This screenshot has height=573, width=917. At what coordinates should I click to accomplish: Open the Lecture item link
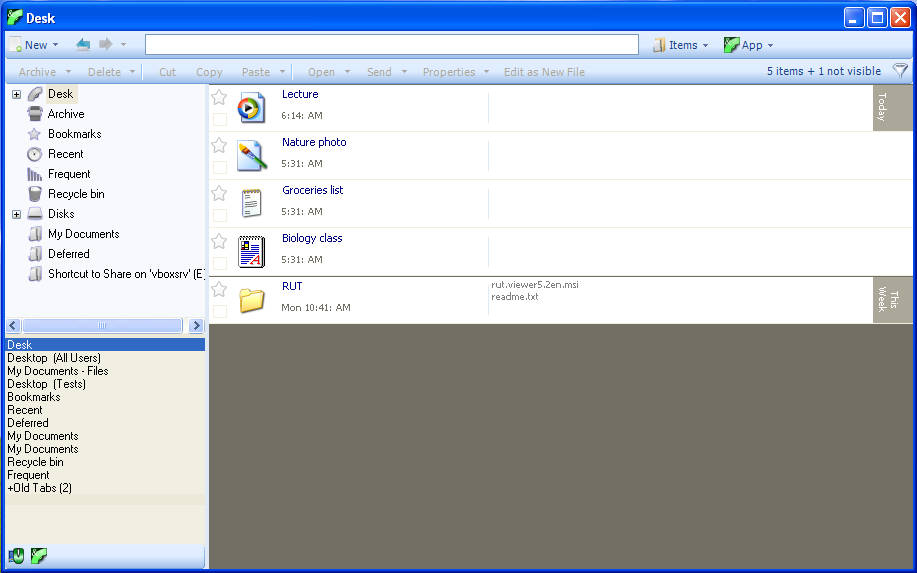point(300,94)
